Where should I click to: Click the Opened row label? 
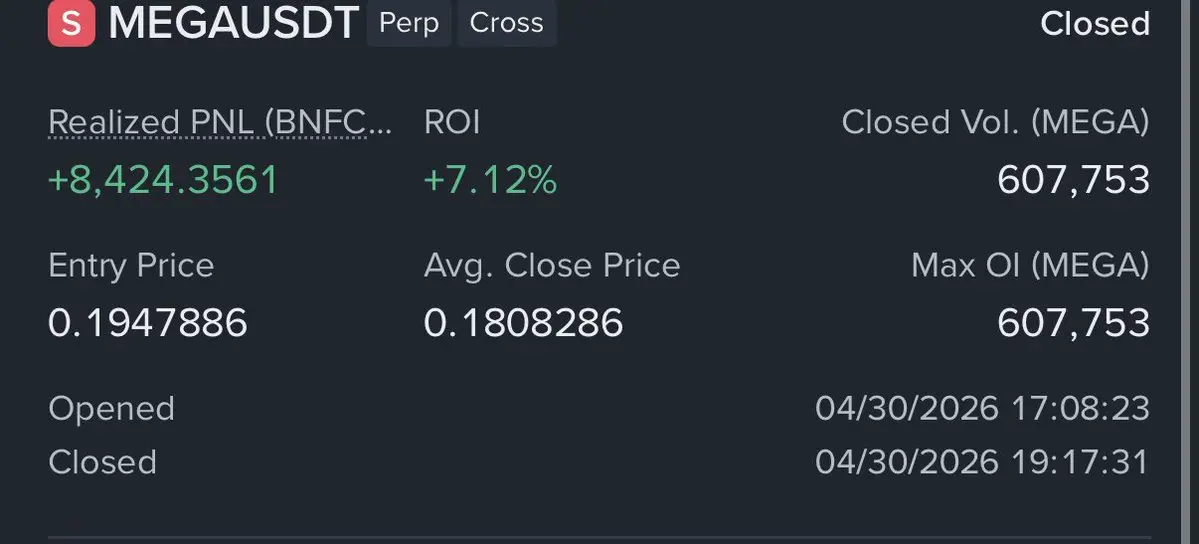111,409
